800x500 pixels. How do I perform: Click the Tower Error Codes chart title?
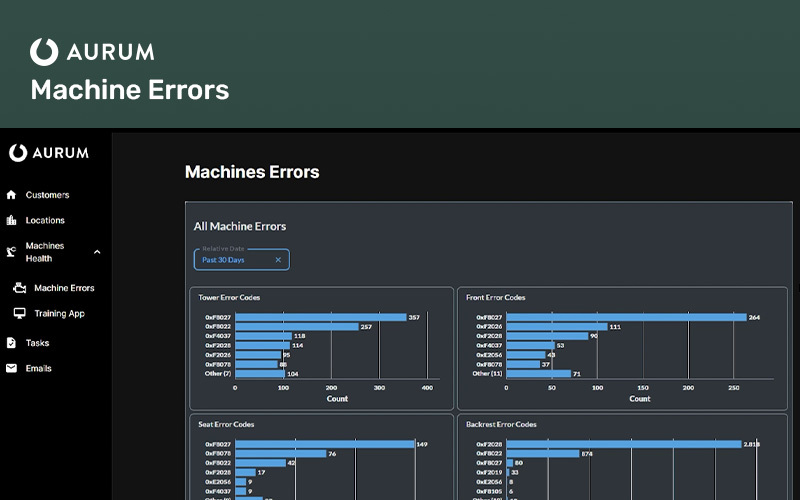229,297
